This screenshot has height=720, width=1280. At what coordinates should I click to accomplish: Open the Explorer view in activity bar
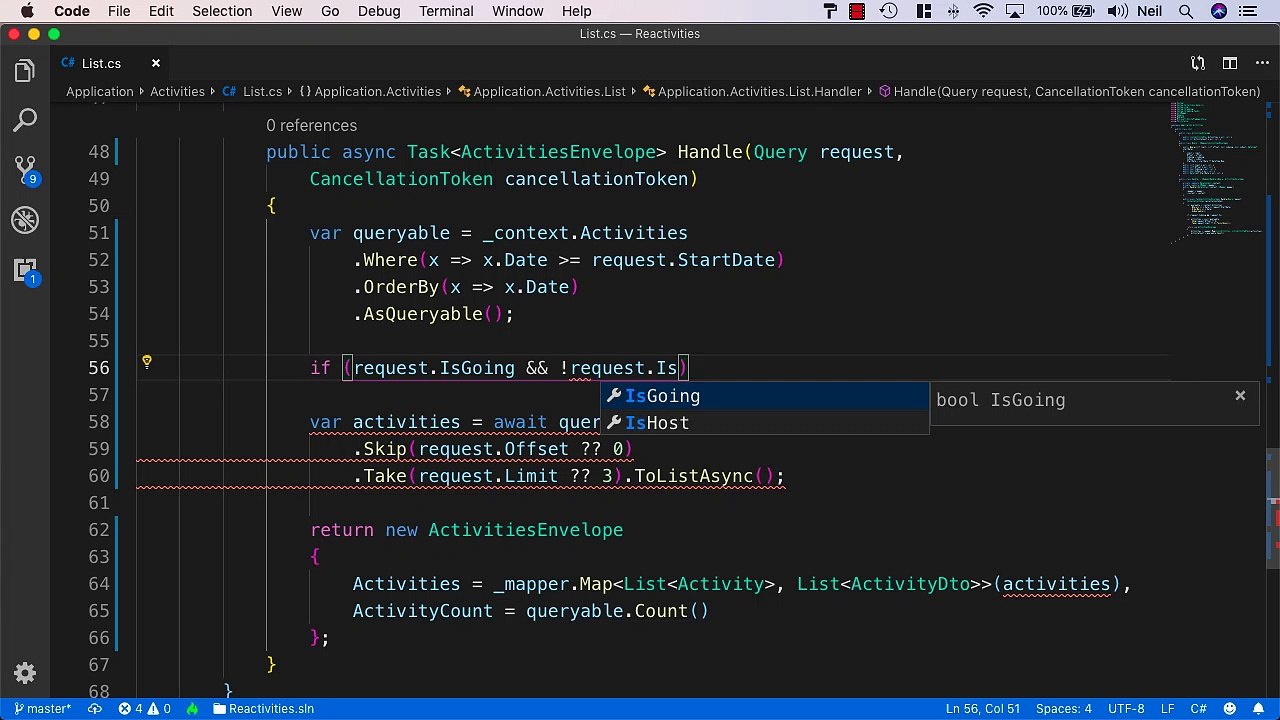coord(25,71)
